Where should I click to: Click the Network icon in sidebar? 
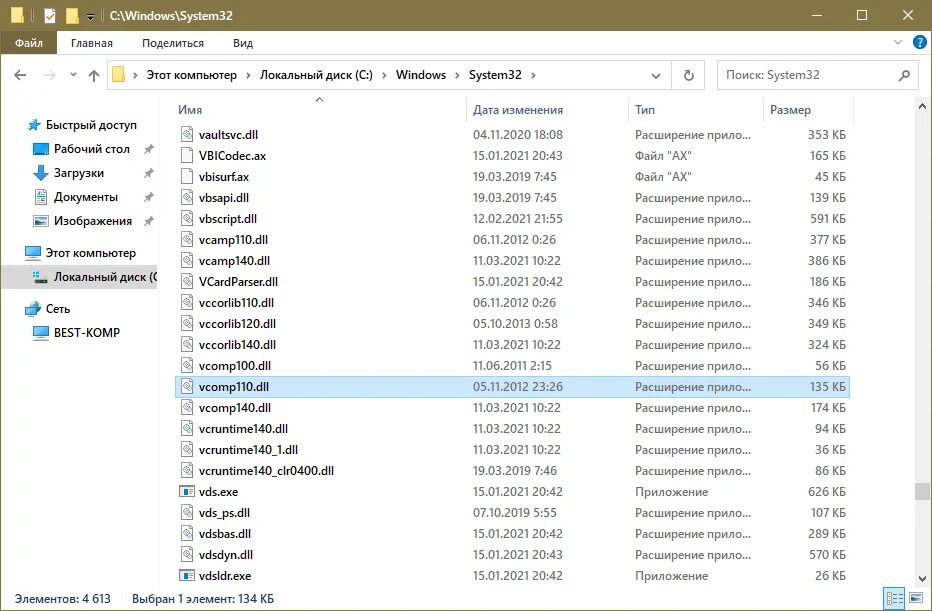tap(33, 308)
